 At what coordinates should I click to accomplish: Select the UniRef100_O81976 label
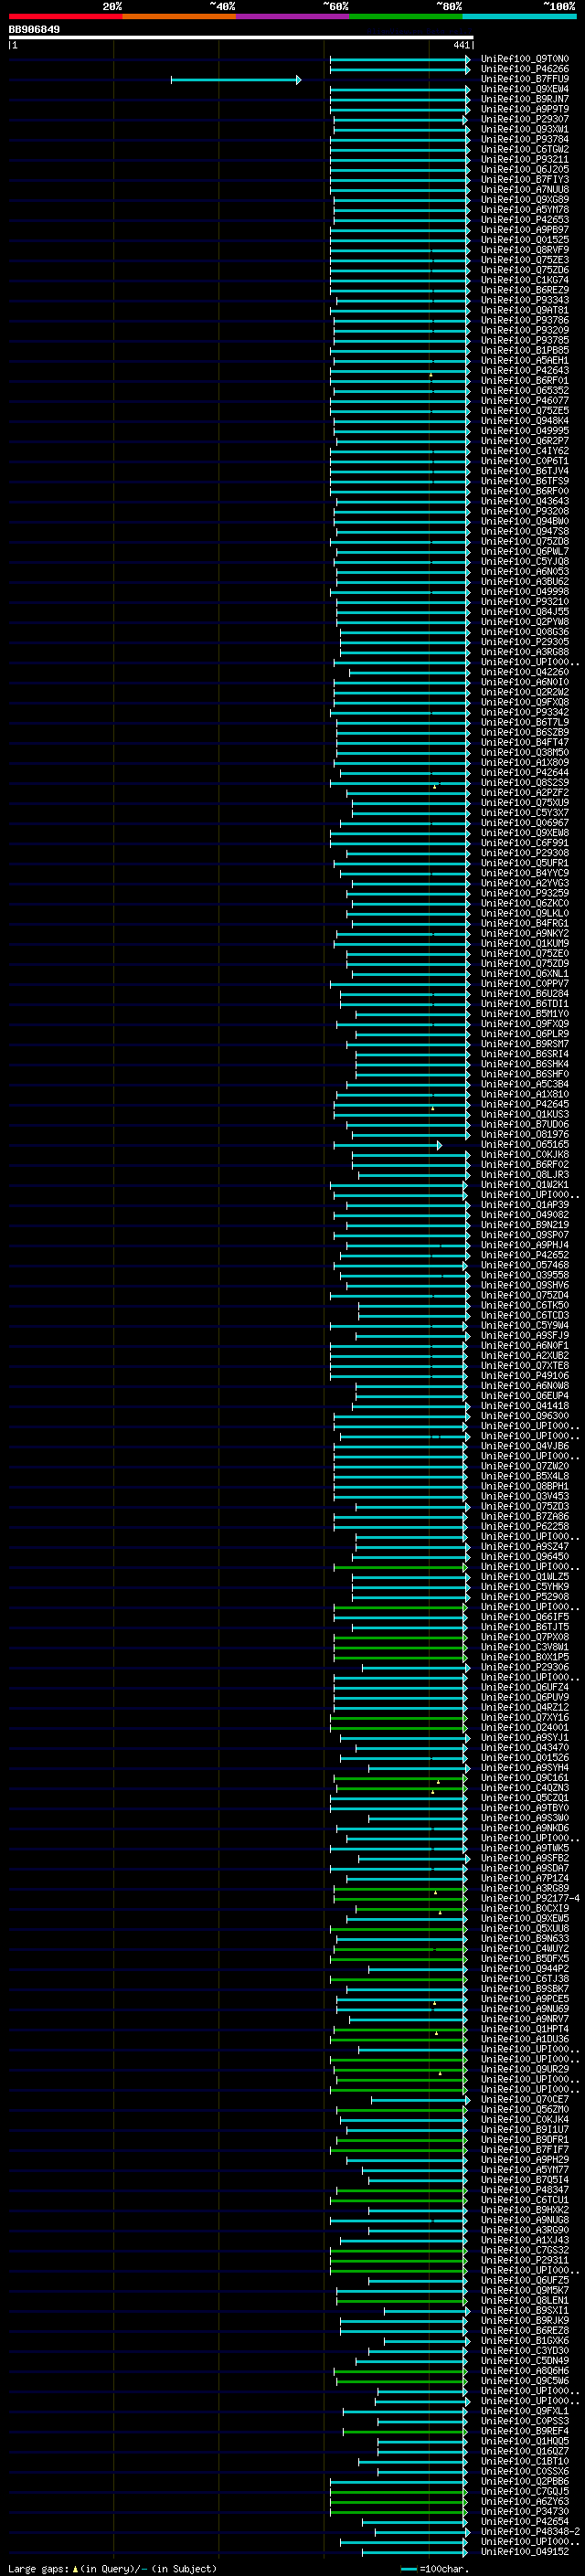525,1134
